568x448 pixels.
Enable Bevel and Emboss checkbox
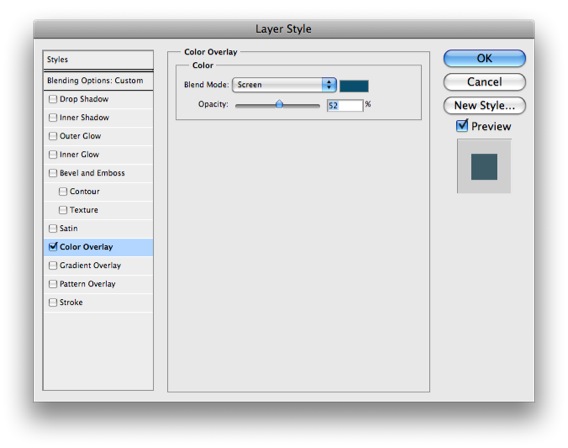[x=53, y=173]
